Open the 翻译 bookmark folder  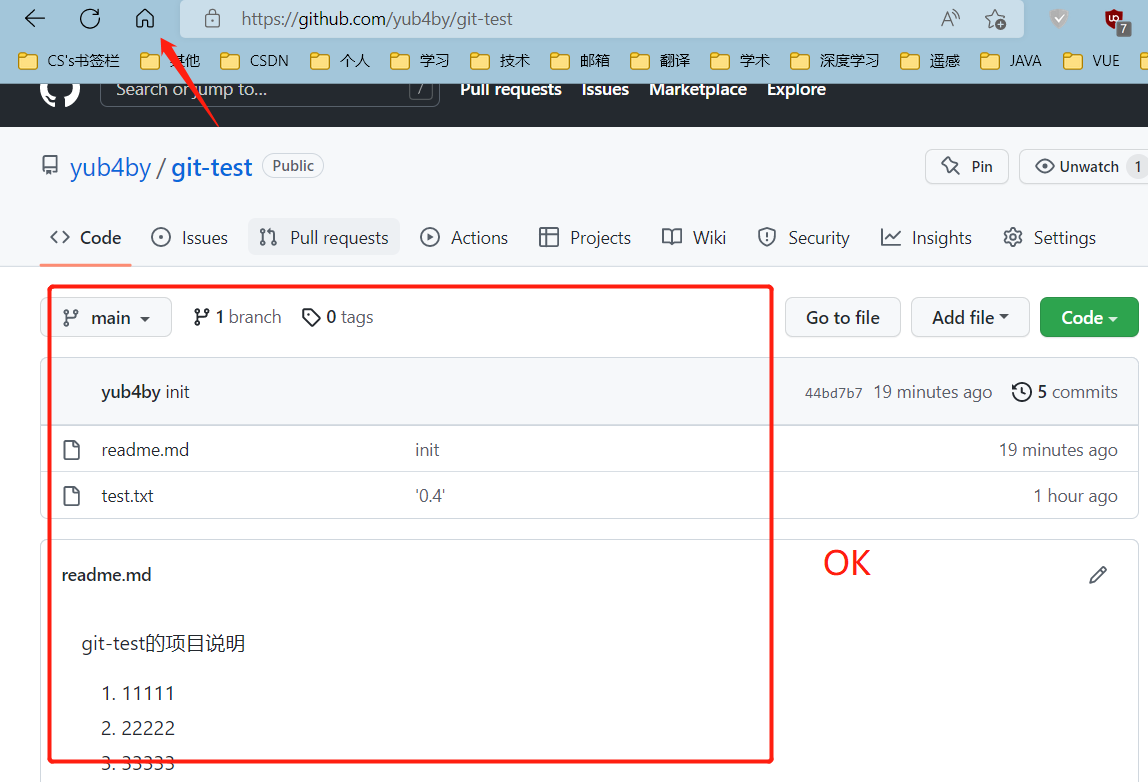pyautogui.click(x=659, y=61)
